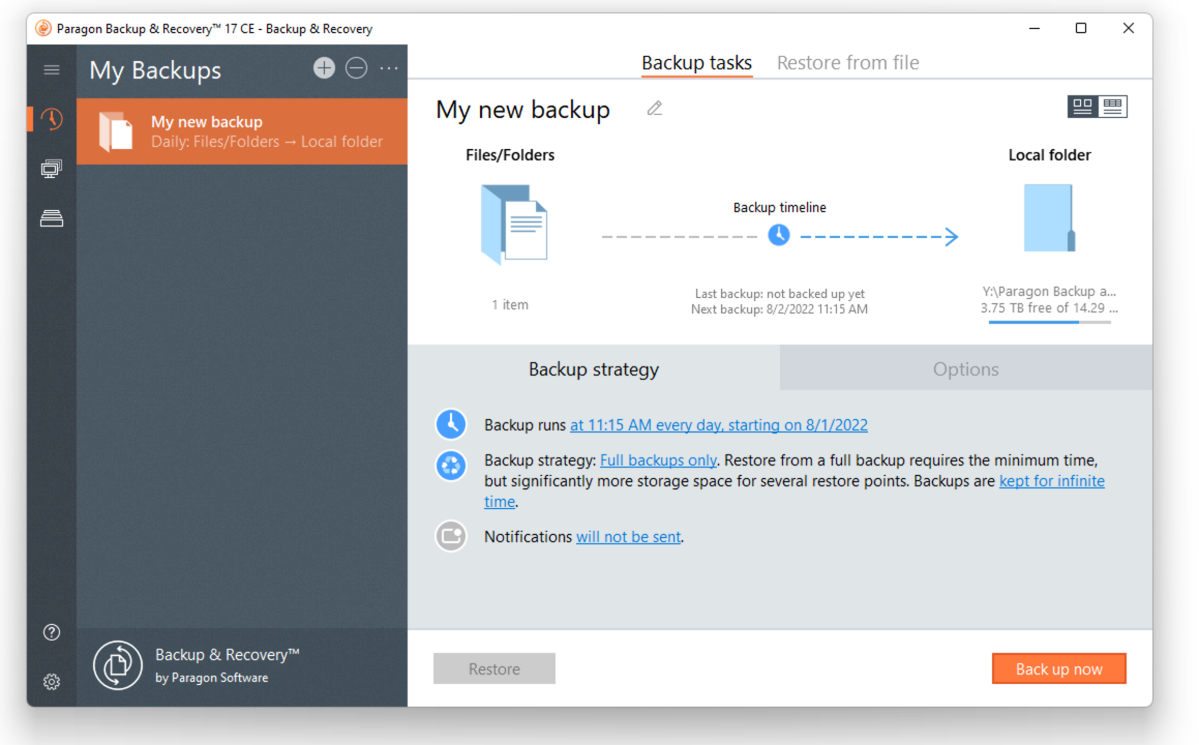Change the 'Full backups only' strategy link
This screenshot has width=1199, height=745.
pos(658,460)
